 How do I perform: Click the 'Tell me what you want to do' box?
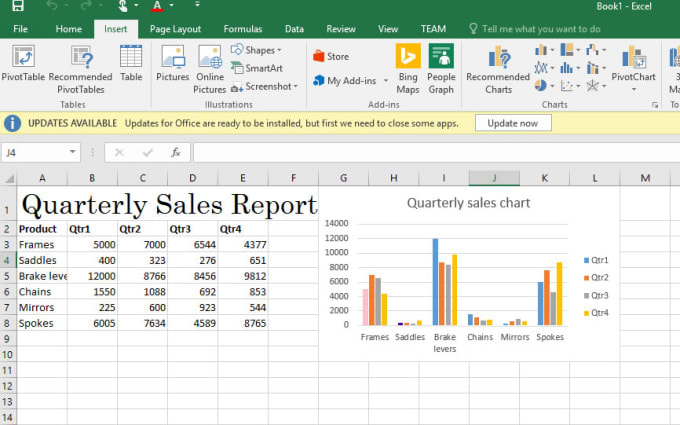click(535, 29)
